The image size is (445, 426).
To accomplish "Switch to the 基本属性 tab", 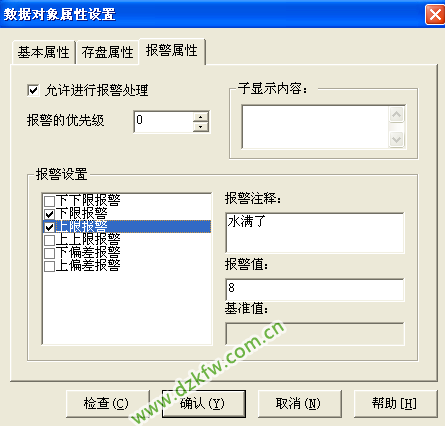I will pos(44,52).
